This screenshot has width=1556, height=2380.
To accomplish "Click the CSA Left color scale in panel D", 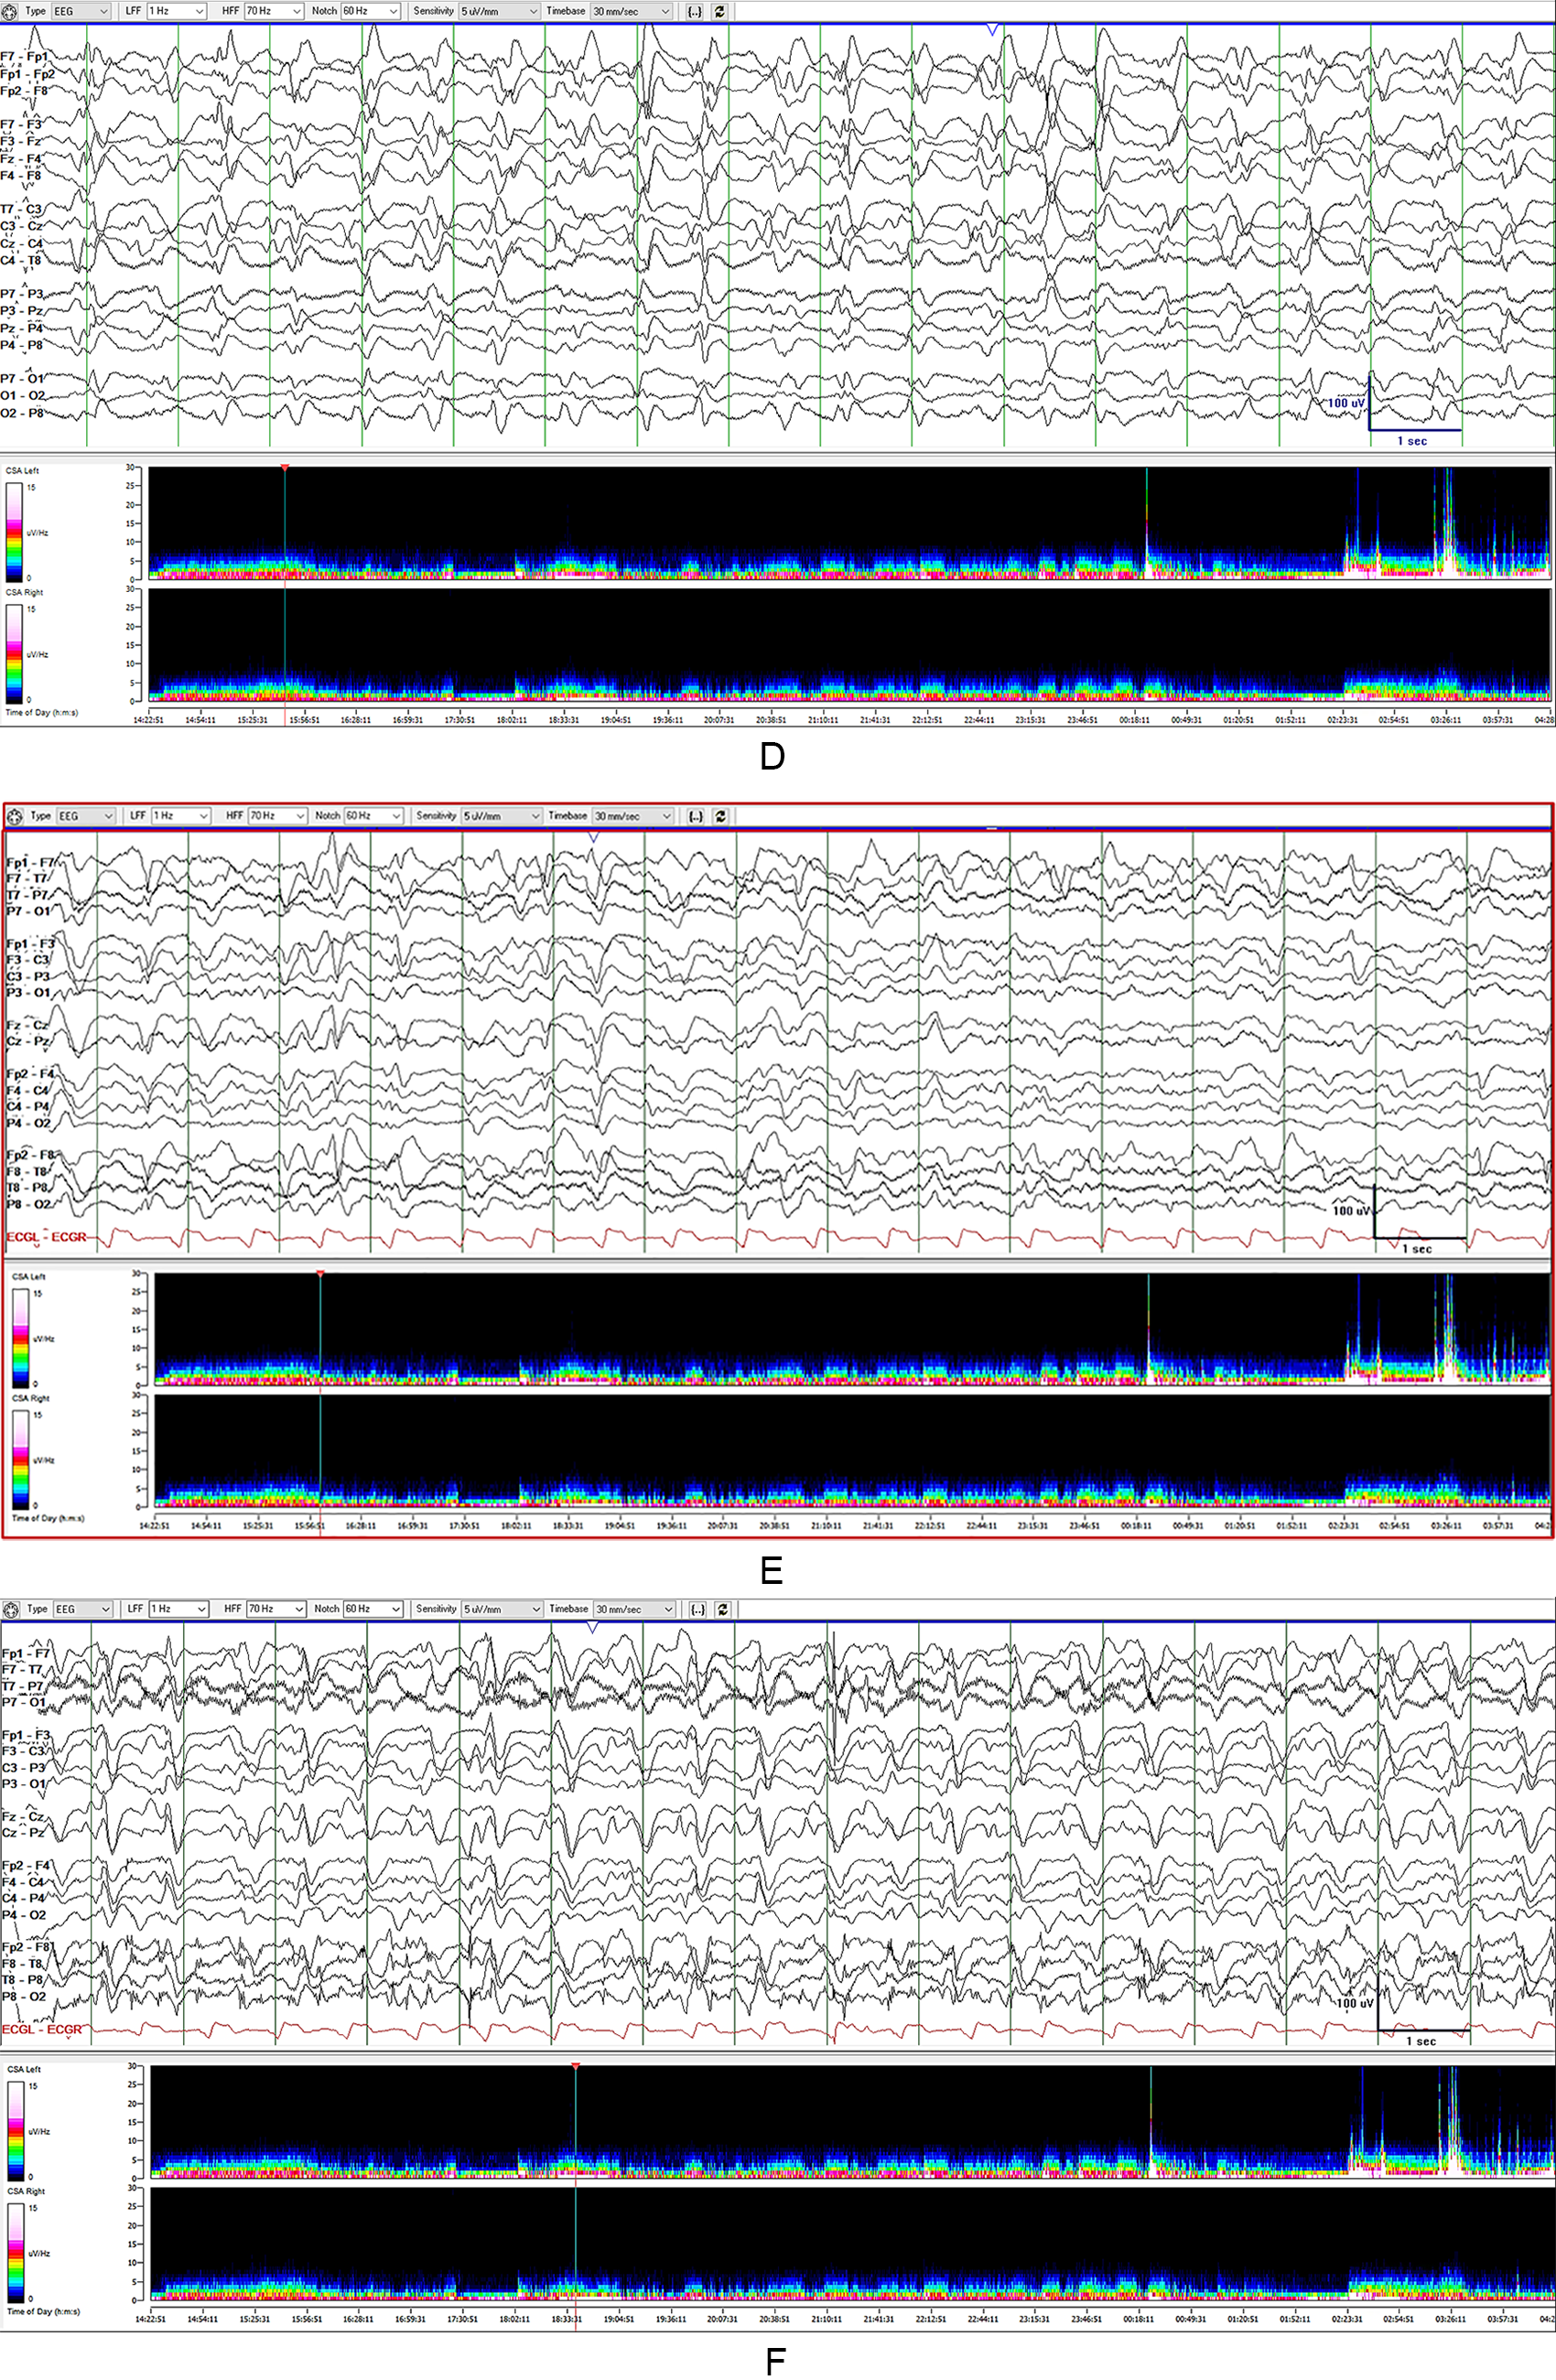I will click(x=14, y=531).
